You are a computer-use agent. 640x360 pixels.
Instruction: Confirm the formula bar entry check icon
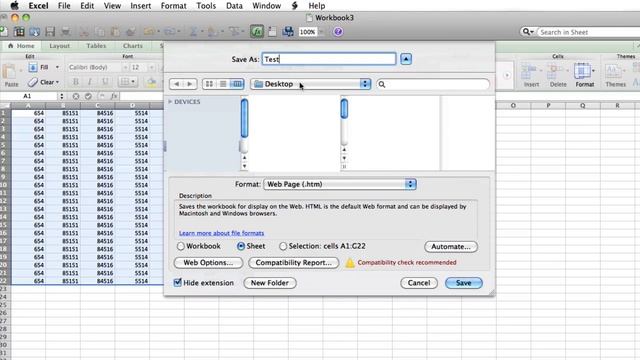tap(88, 96)
